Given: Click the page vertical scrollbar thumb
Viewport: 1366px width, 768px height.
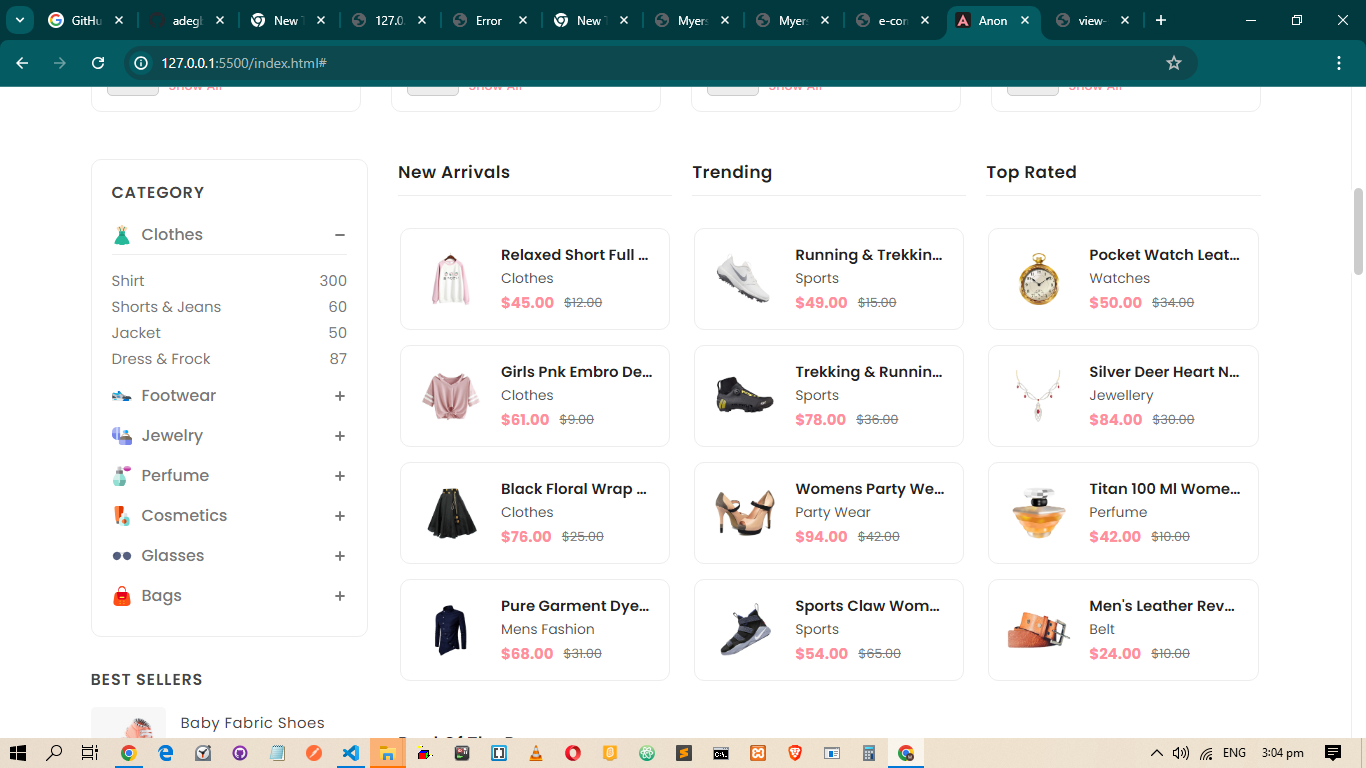Looking at the screenshot, I should (x=1358, y=231).
